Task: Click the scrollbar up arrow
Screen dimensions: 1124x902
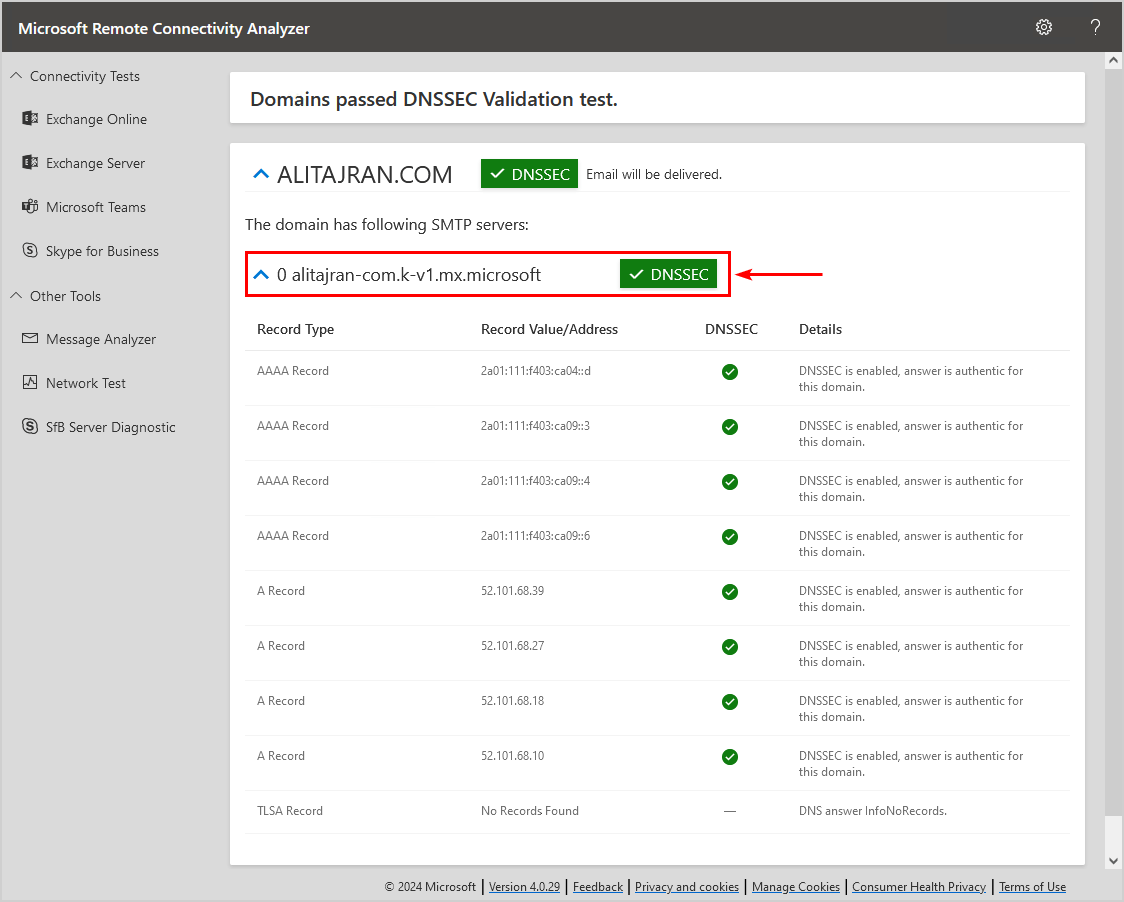Action: coord(1113,62)
